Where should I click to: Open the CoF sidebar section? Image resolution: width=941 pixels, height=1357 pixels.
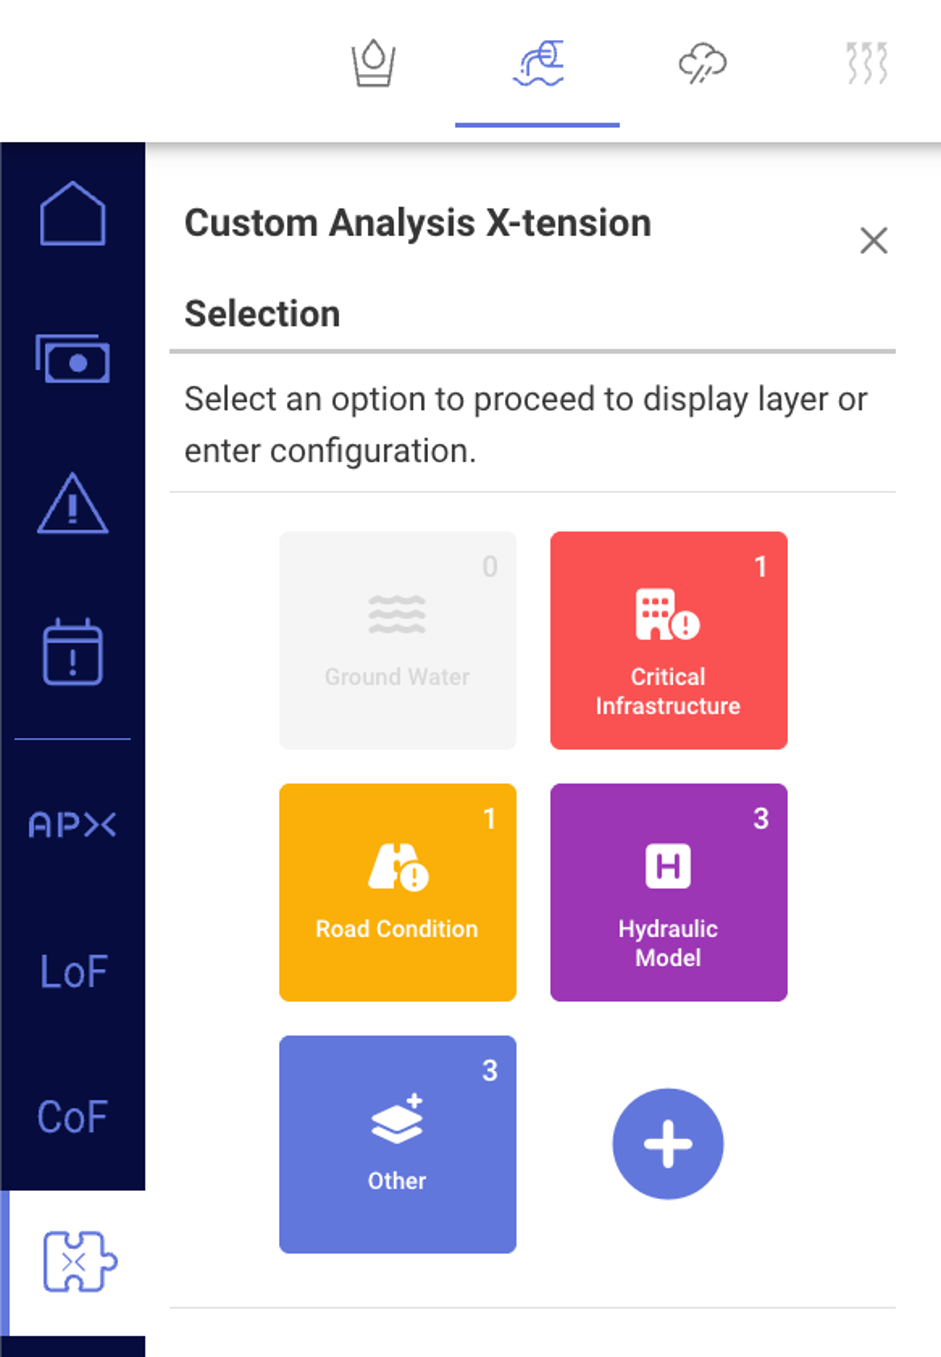72,1117
